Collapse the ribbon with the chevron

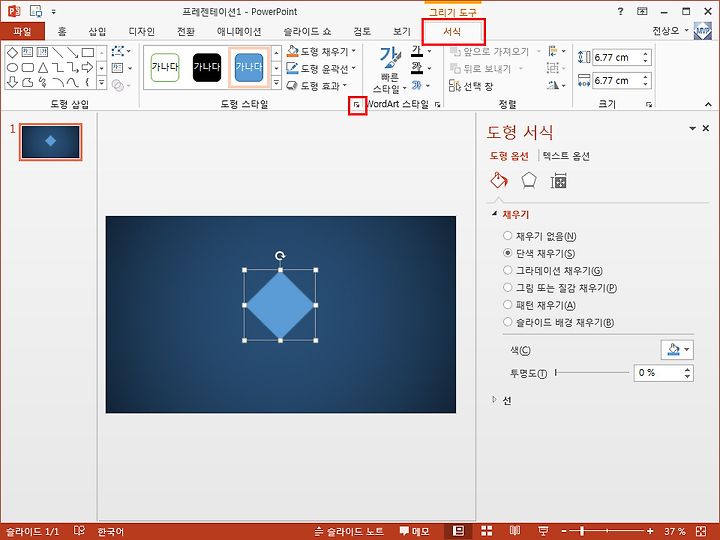point(708,105)
